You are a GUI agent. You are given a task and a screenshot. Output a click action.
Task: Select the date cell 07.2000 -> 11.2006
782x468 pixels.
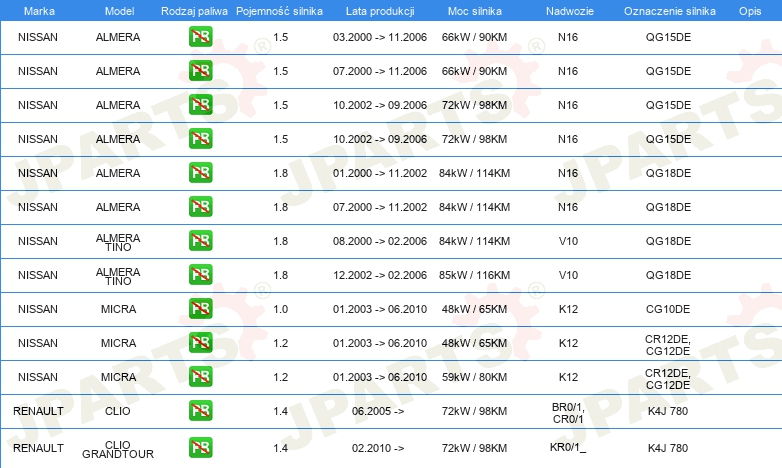coord(380,71)
